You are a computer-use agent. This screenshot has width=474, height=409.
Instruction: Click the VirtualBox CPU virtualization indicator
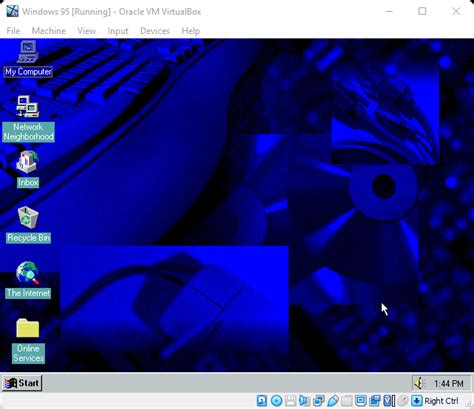tap(389, 400)
